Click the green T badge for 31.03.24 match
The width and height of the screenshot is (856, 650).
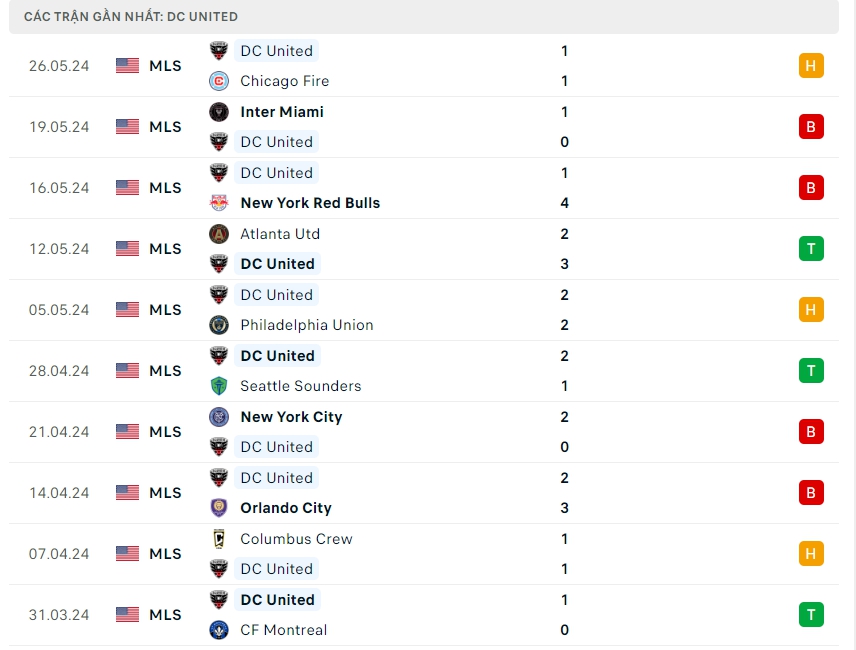[x=811, y=615]
